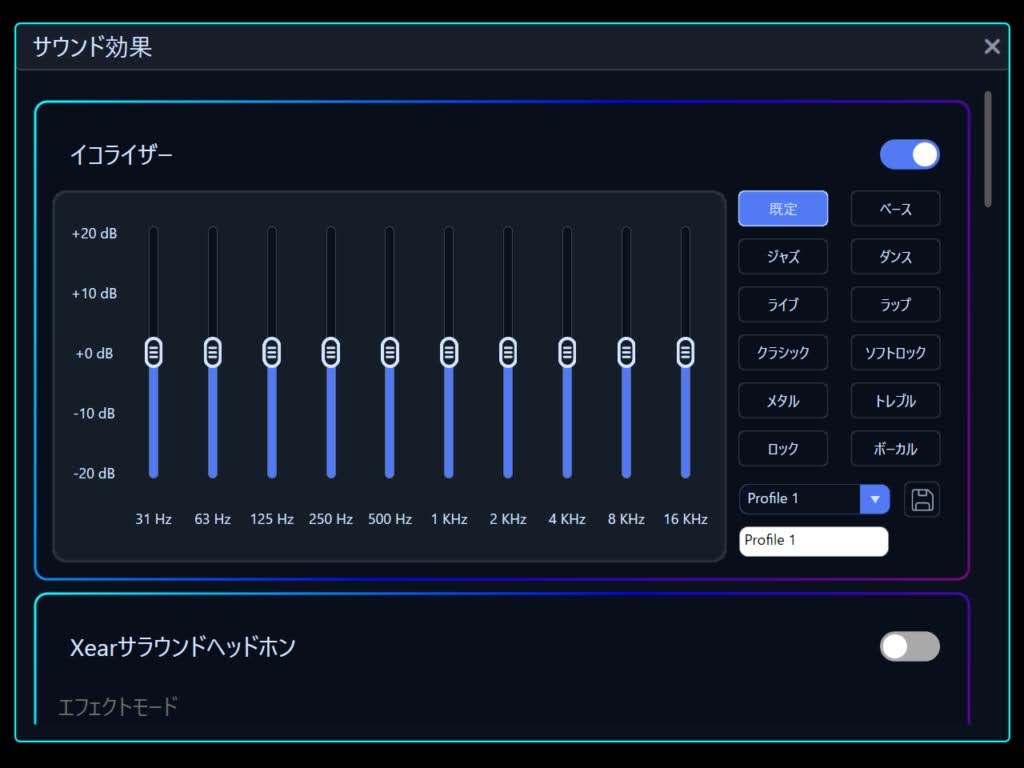Select the ジャズ preset
The image size is (1024, 768).
783,256
